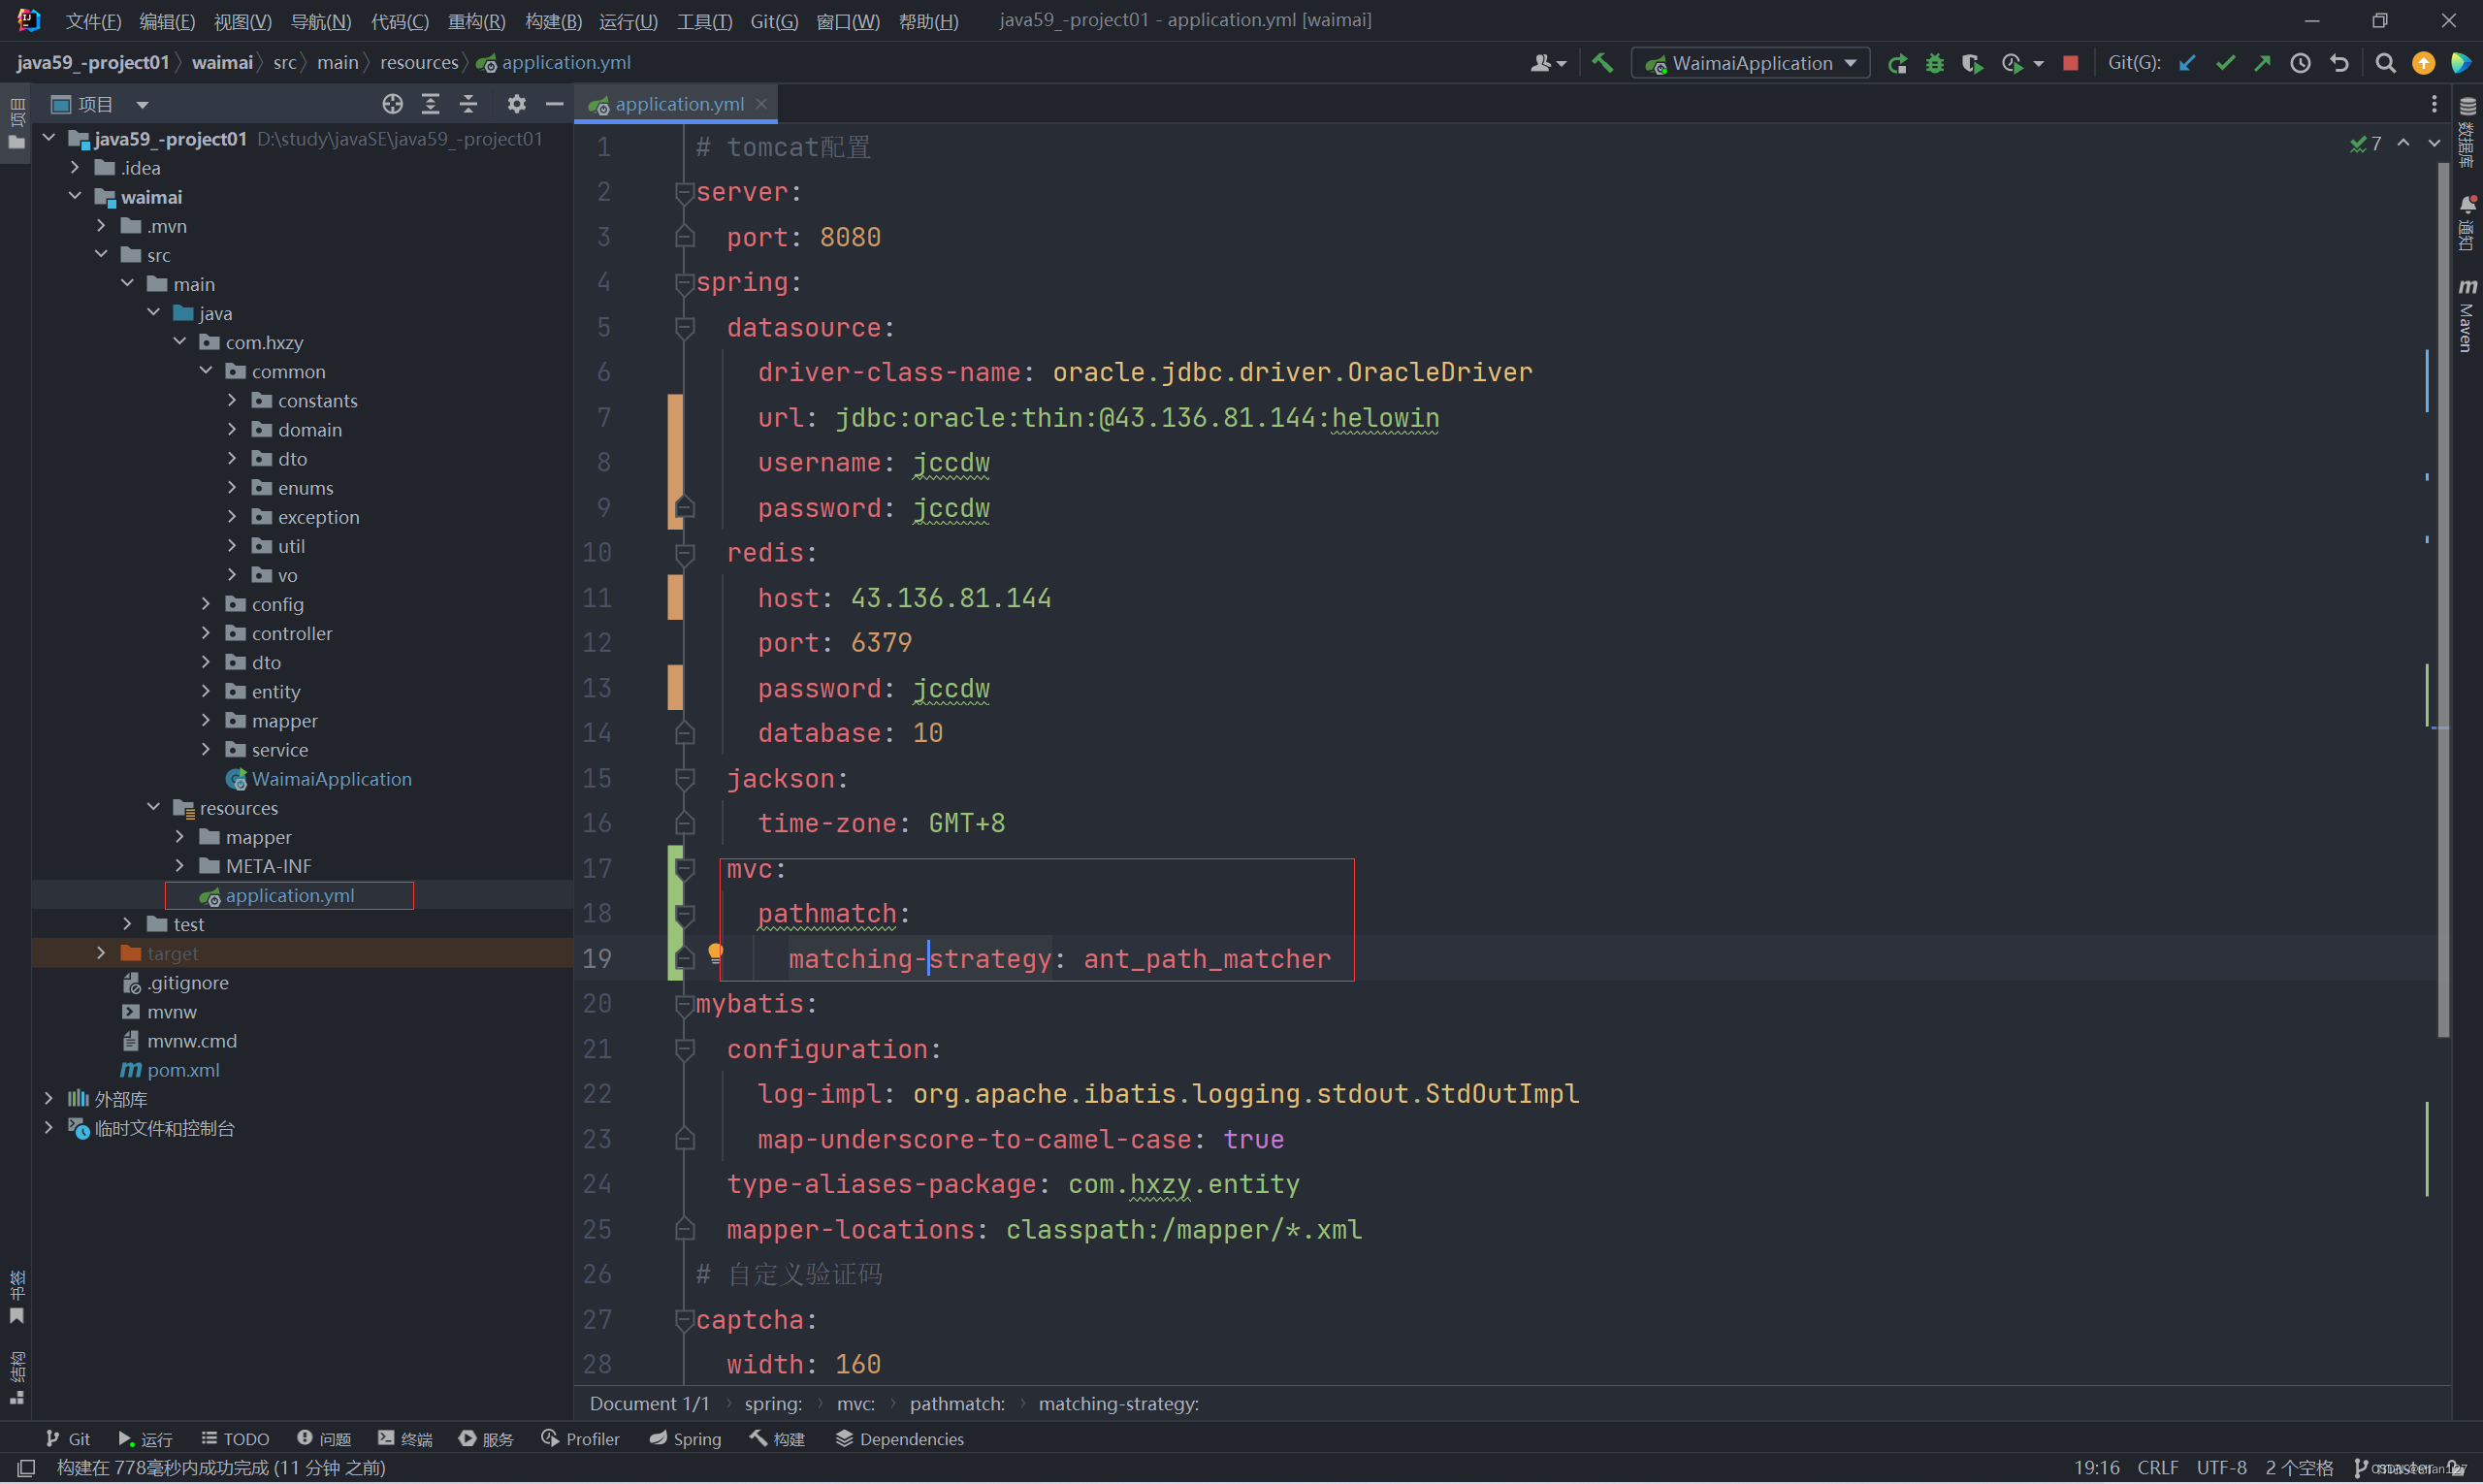Click the yellow lightbulb intention icon
The image size is (2483, 1484).
click(x=715, y=952)
